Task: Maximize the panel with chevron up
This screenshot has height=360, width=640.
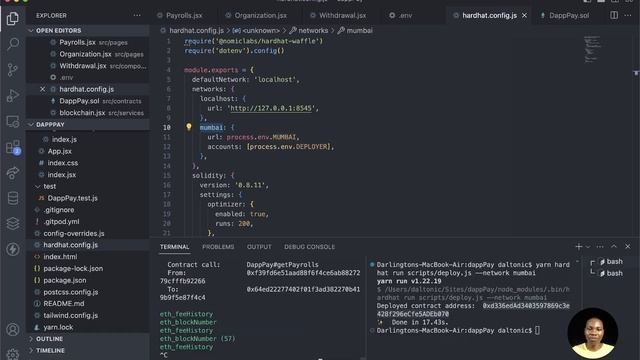Action: click(x=614, y=247)
